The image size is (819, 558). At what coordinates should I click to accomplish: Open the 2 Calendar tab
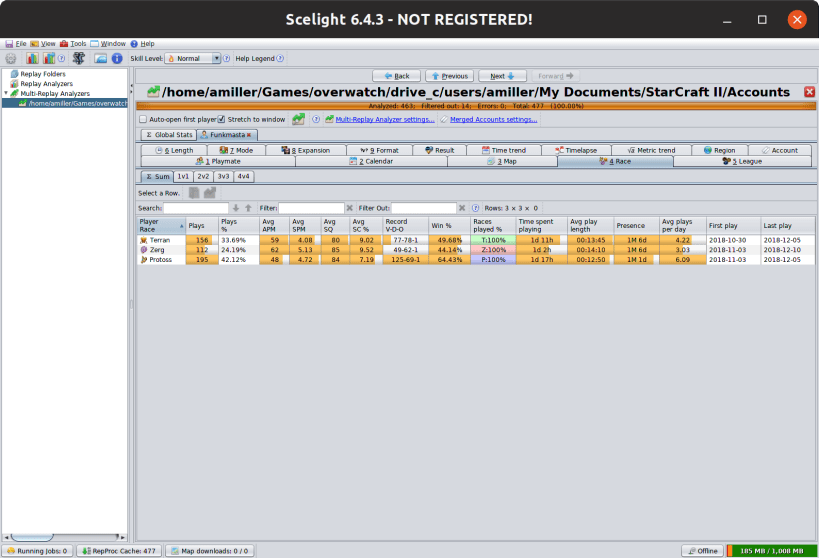(x=371, y=161)
